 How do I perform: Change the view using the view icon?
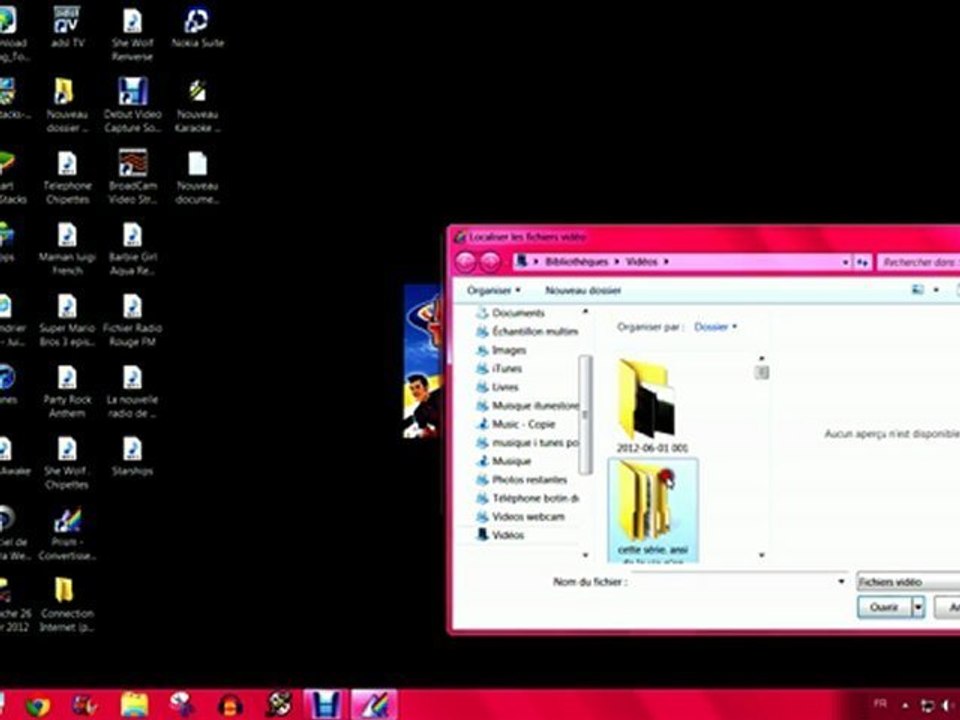pos(917,290)
